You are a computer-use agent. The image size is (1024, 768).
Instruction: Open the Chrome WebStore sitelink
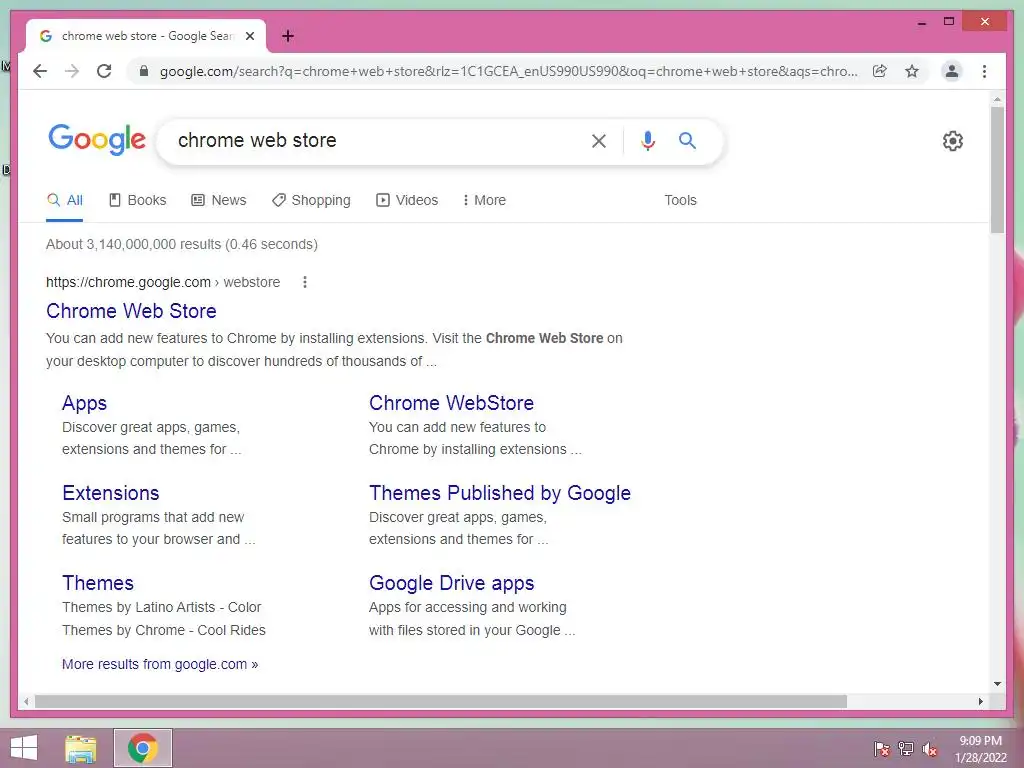click(451, 403)
